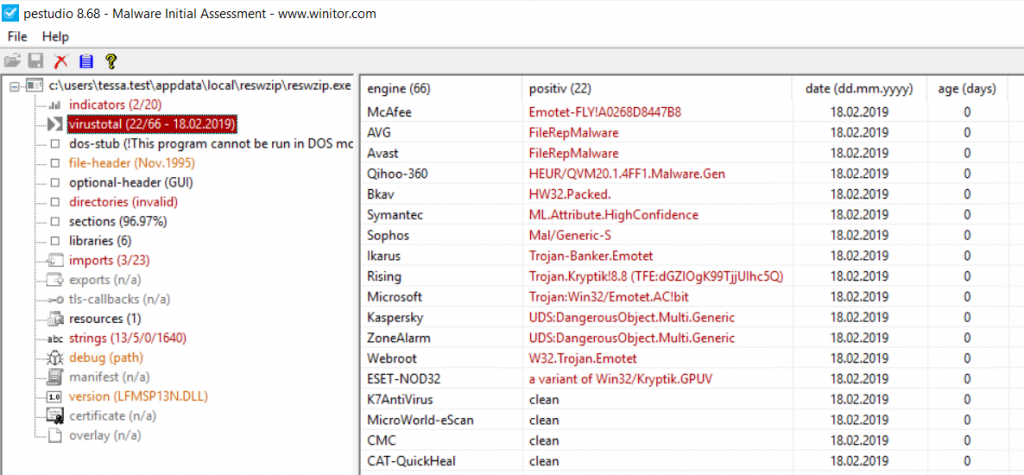Sort by the positiv (22) column header
The width and height of the screenshot is (1024, 475).
click(x=657, y=89)
